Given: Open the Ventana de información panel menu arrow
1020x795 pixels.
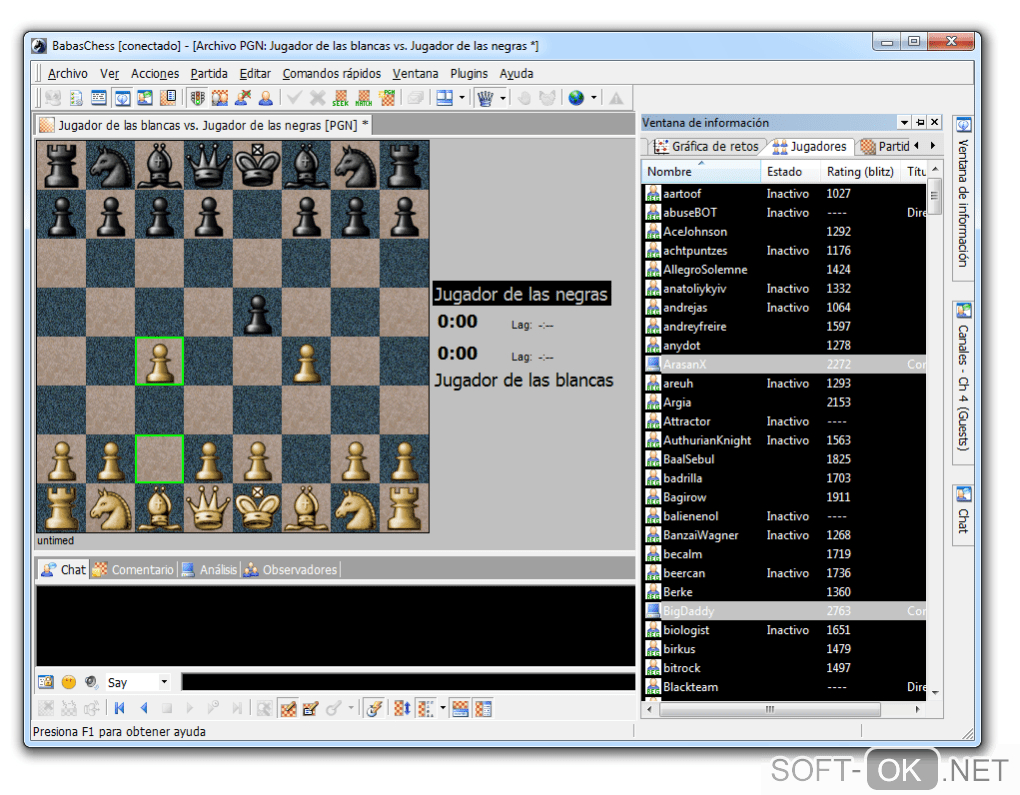Looking at the screenshot, I should (904, 122).
